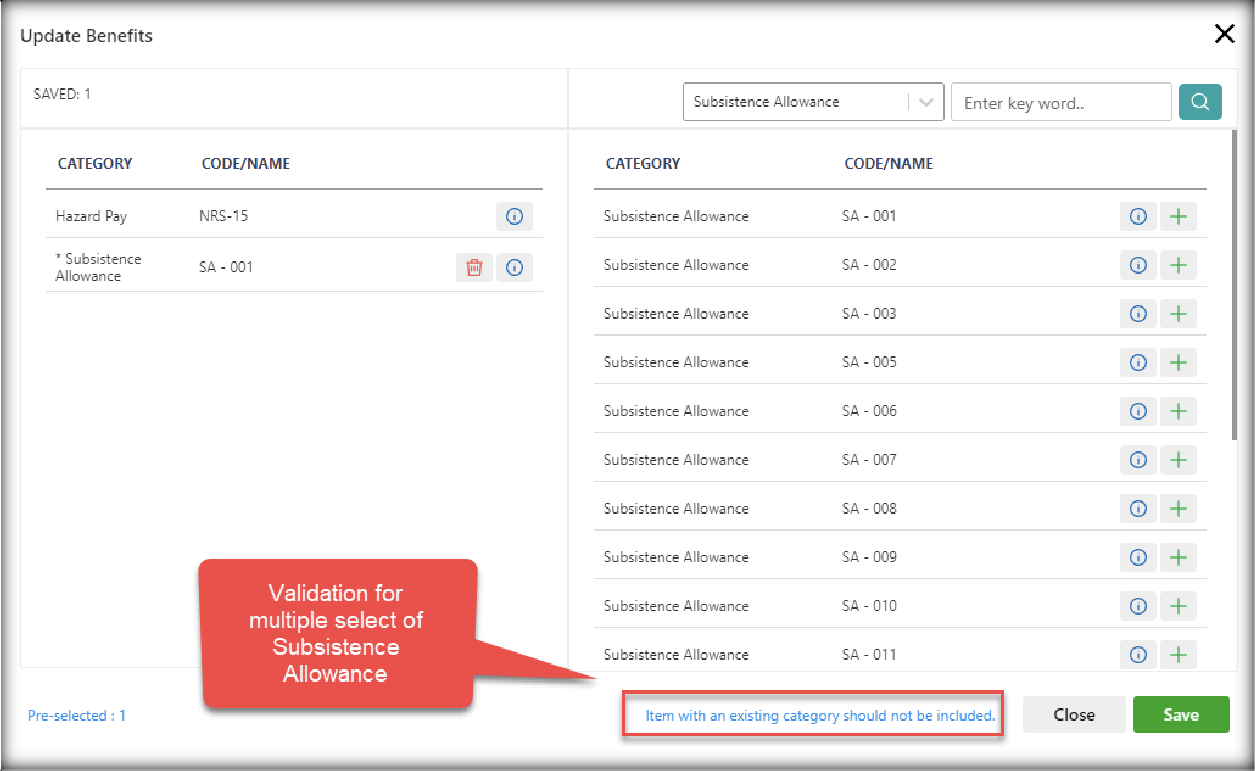Click the Close button
The image size is (1255, 771).
[x=1074, y=715]
